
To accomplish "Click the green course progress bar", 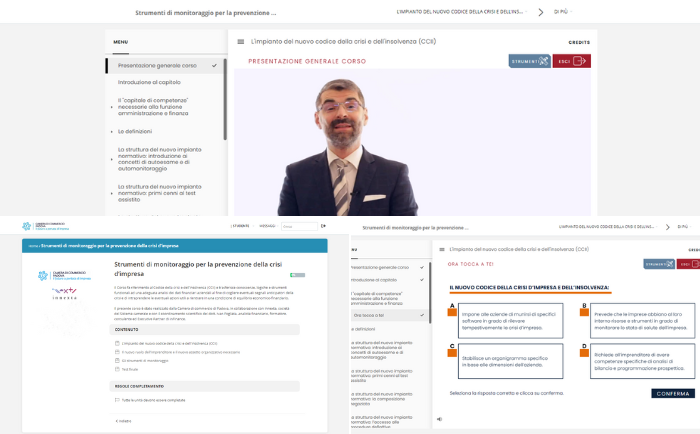I will pos(297,274).
